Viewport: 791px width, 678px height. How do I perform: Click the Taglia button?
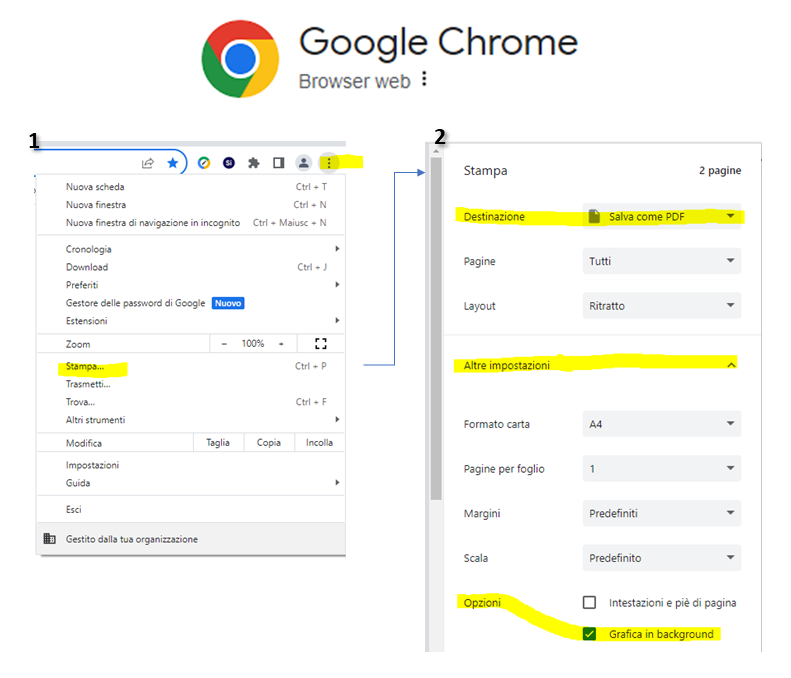tap(218, 442)
